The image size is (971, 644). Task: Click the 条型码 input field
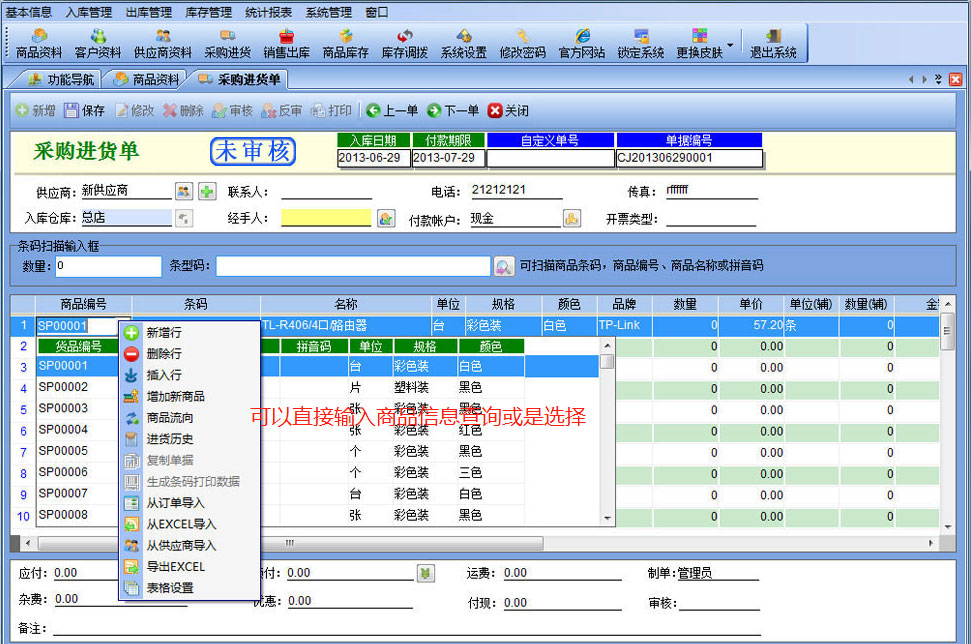(354, 266)
